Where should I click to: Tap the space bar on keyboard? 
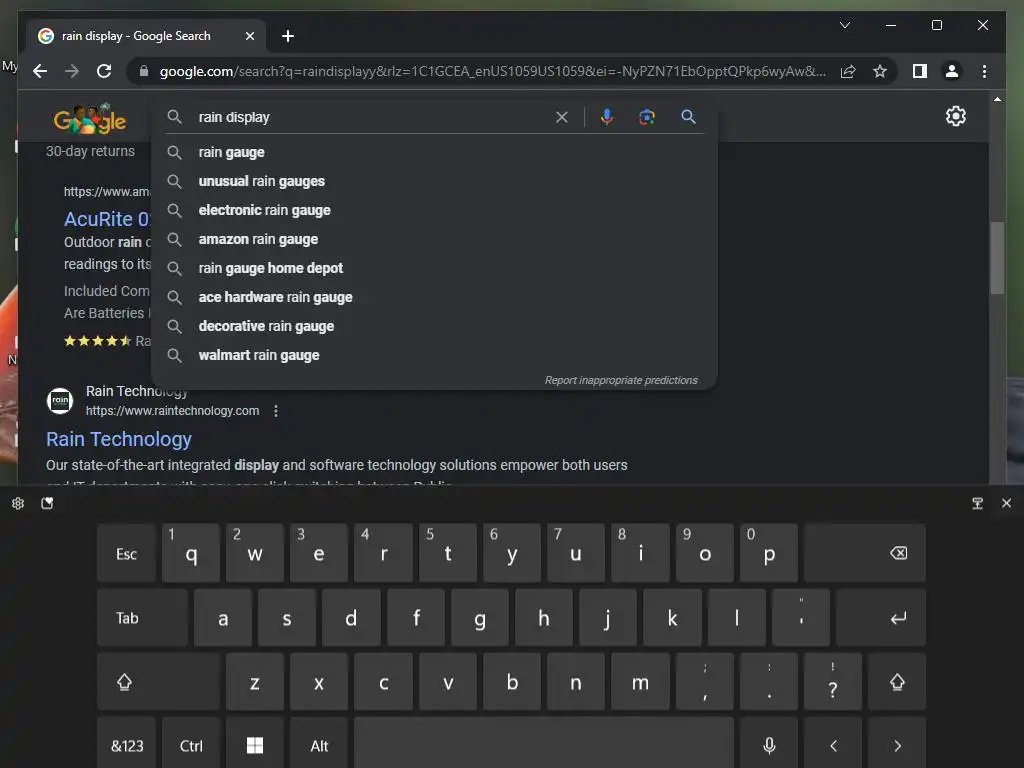(543, 745)
